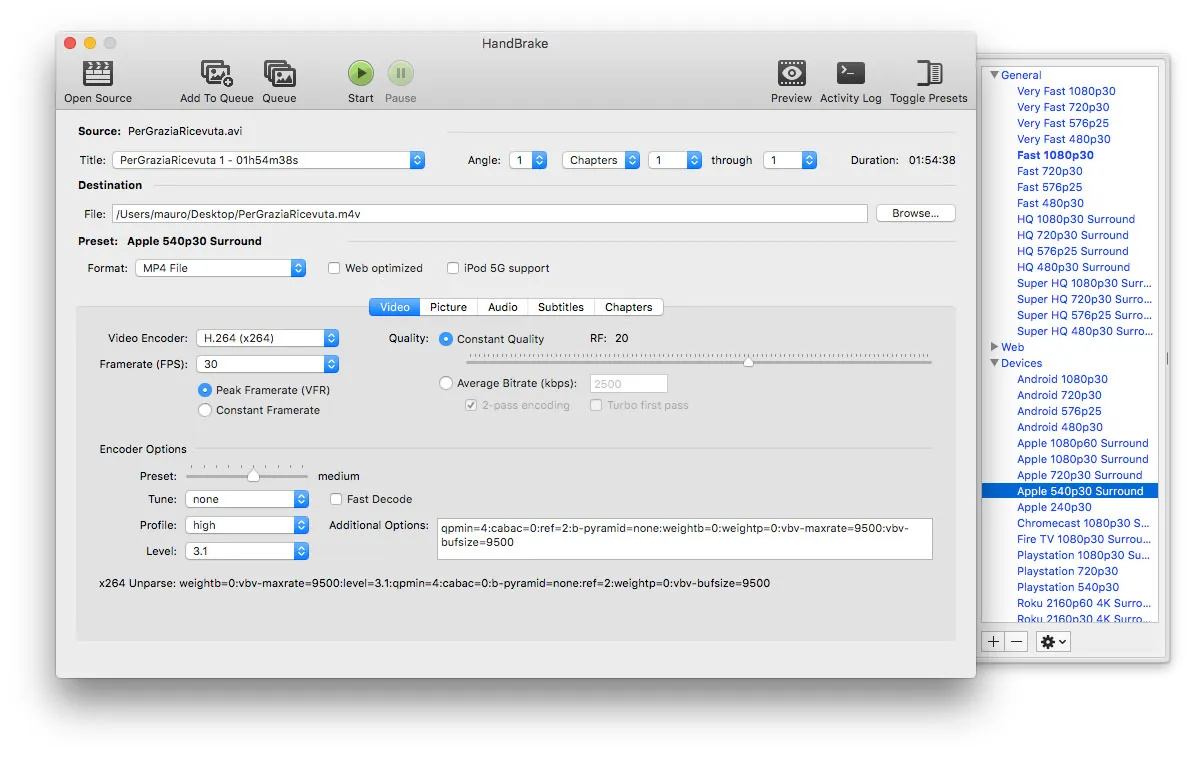This screenshot has height=758, width=1187.
Task: Select the Chromecast 1080p30 Surround preset
Action: click(1083, 523)
